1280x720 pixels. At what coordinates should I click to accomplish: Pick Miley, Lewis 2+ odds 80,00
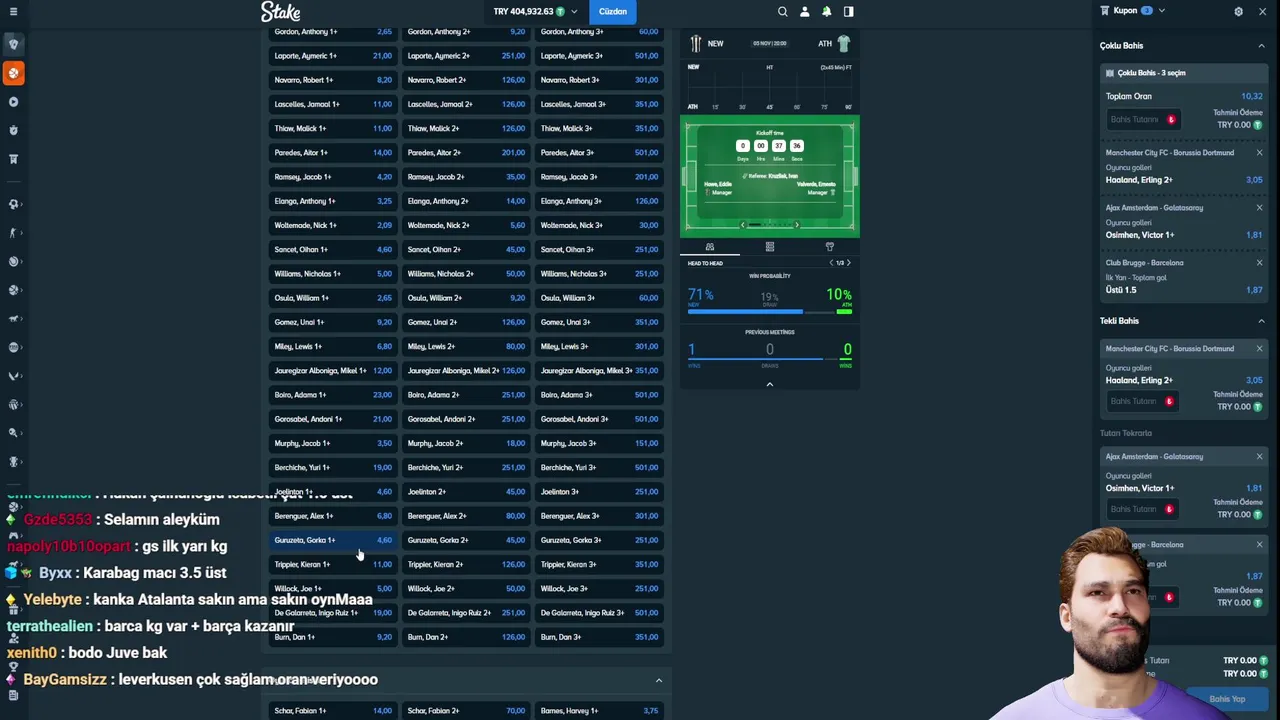click(x=466, y=346)
